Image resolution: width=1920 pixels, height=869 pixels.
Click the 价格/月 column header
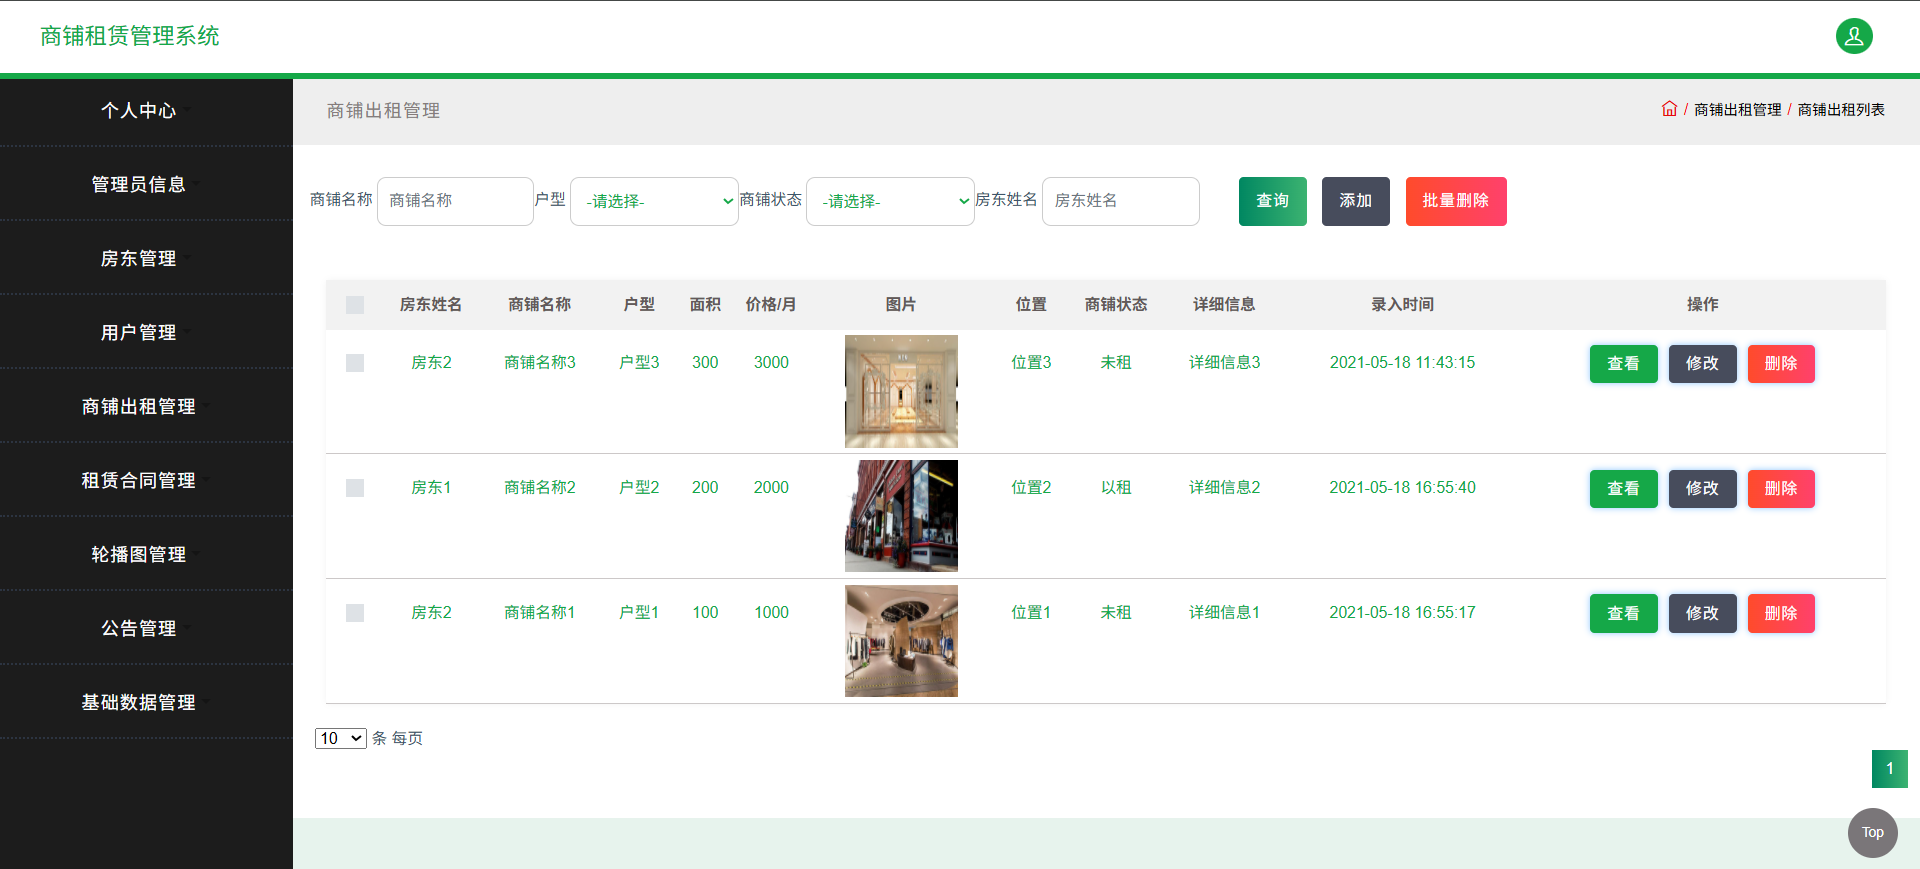[771, 304]
